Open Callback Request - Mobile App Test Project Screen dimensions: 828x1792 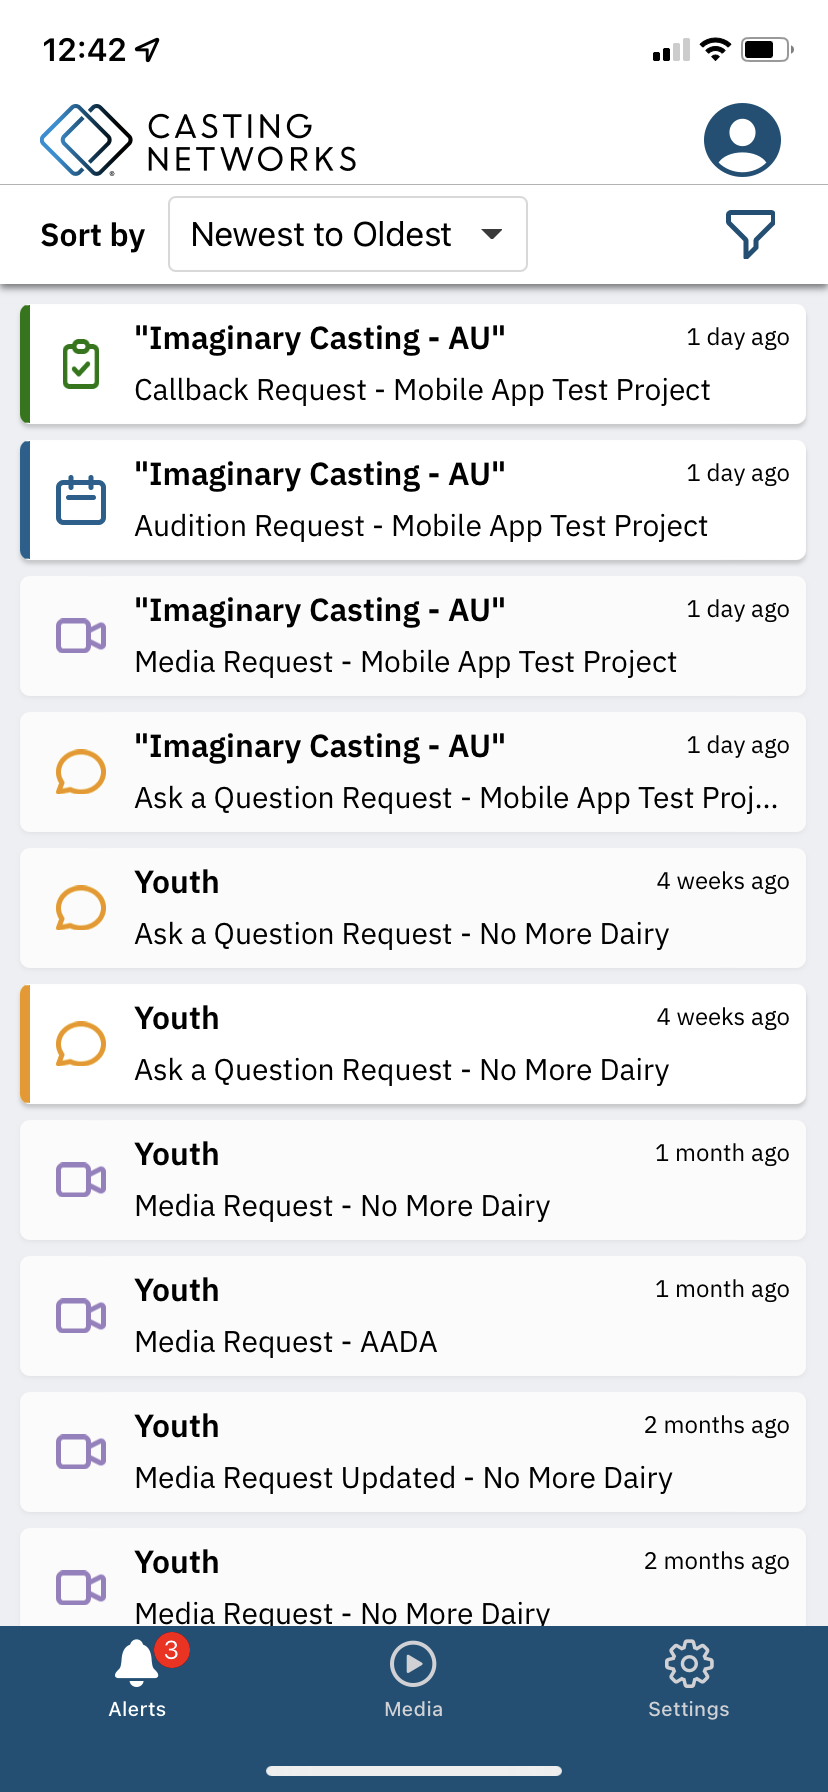[422, 390]
